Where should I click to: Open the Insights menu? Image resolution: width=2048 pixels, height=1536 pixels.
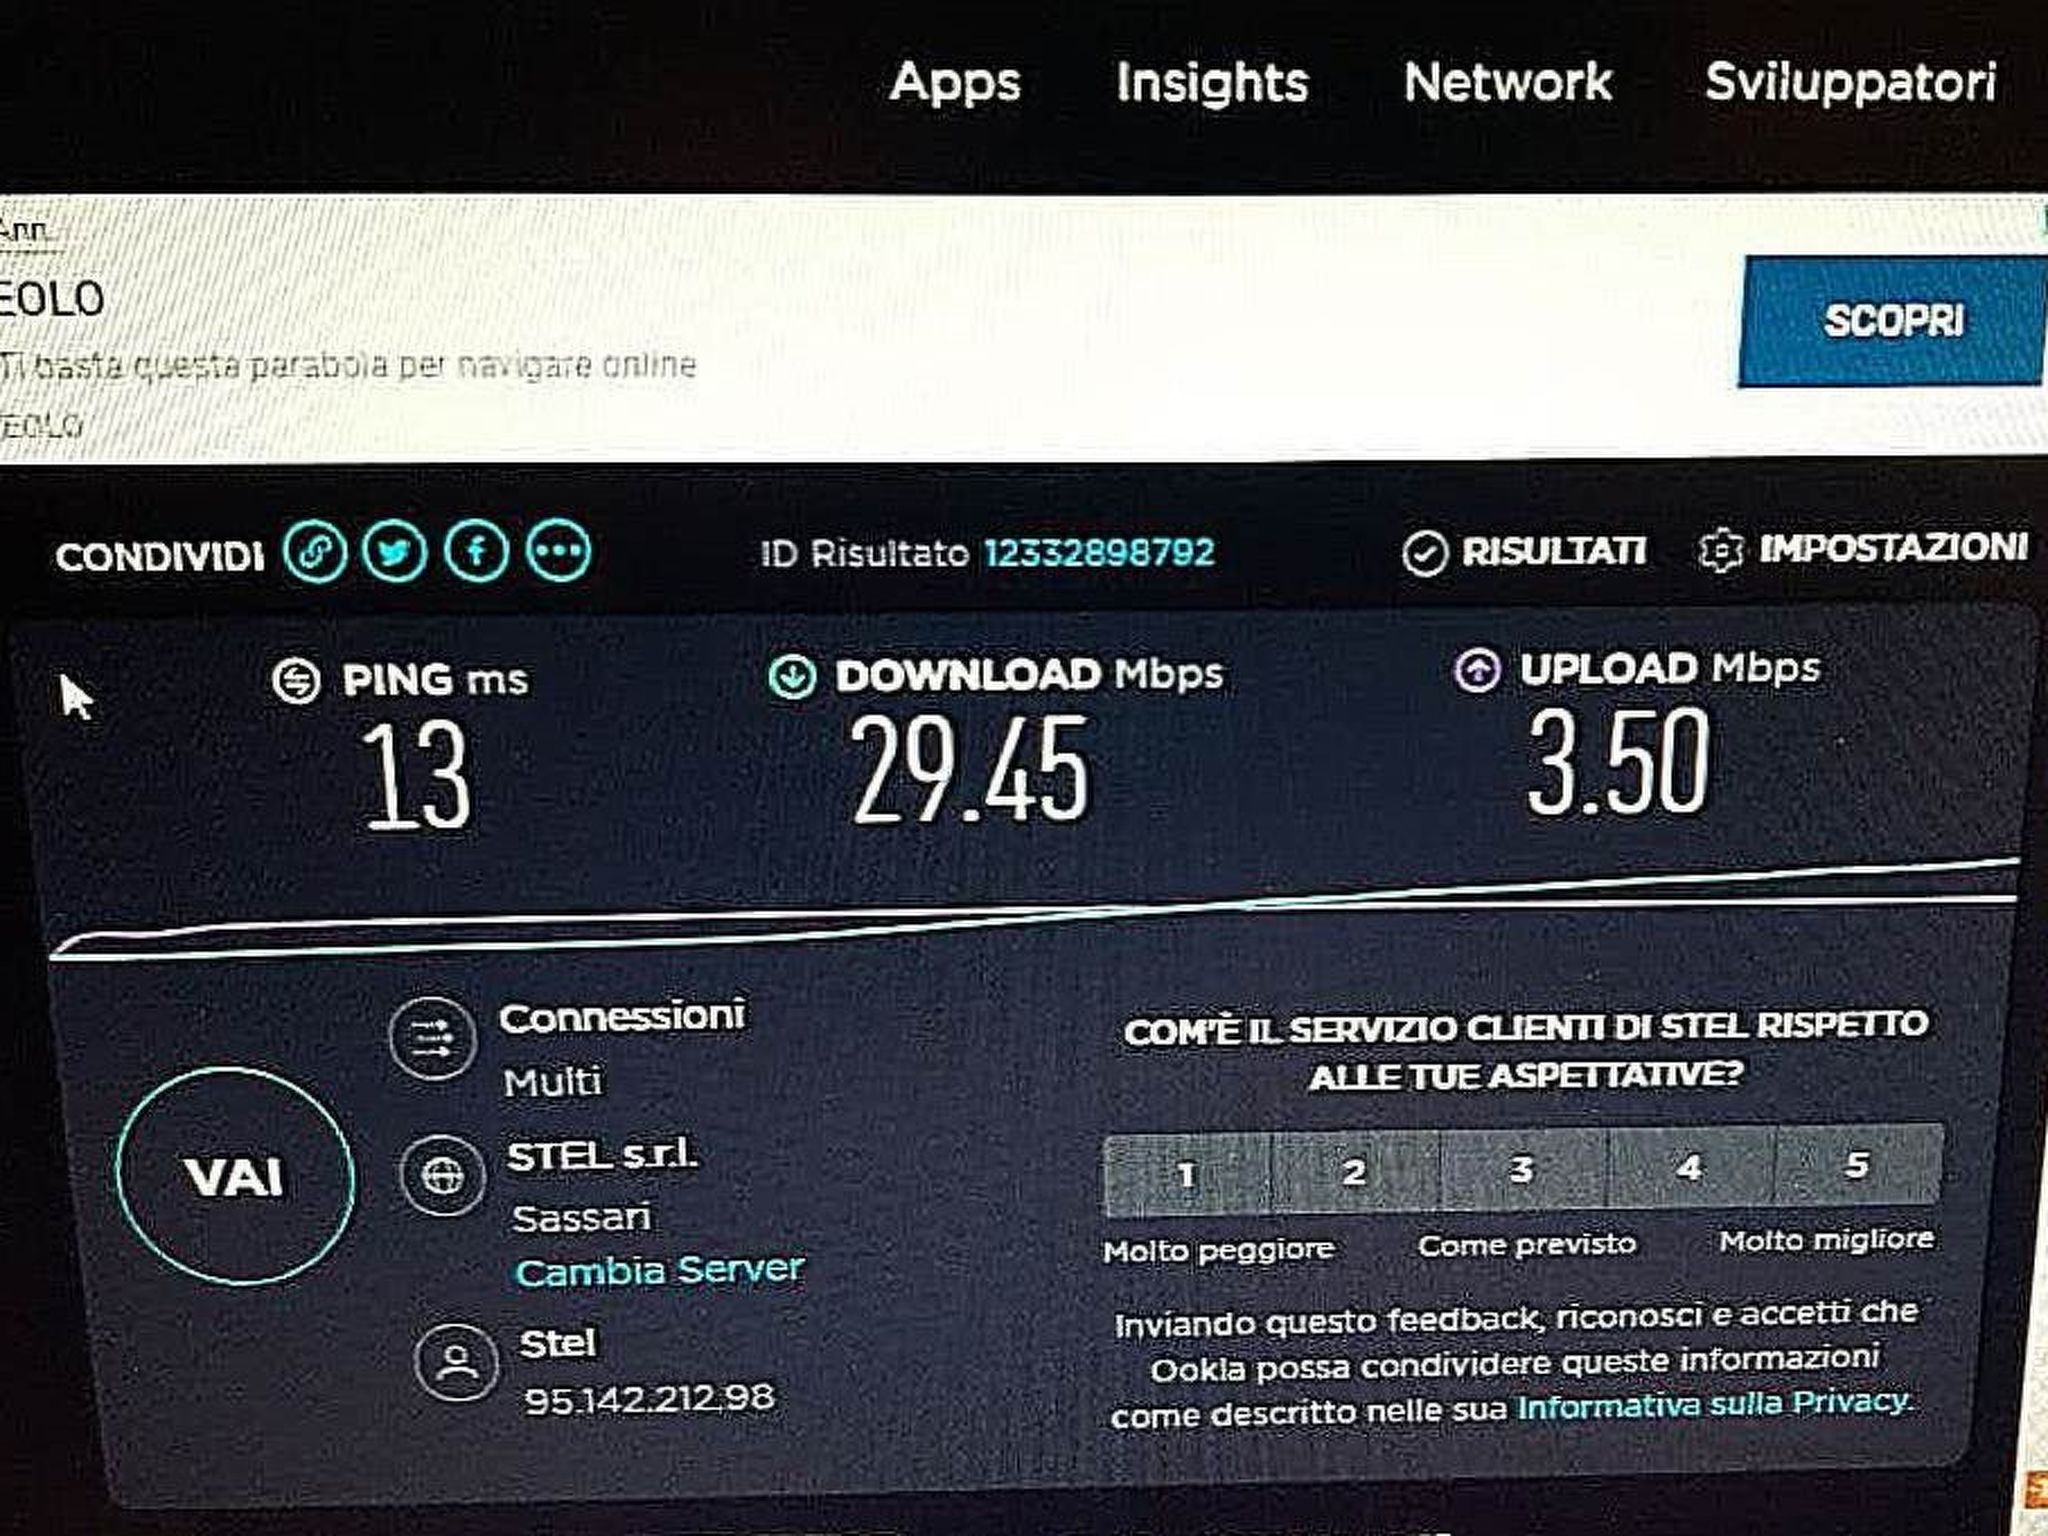pyautogui.click(x=1212, y=83)
